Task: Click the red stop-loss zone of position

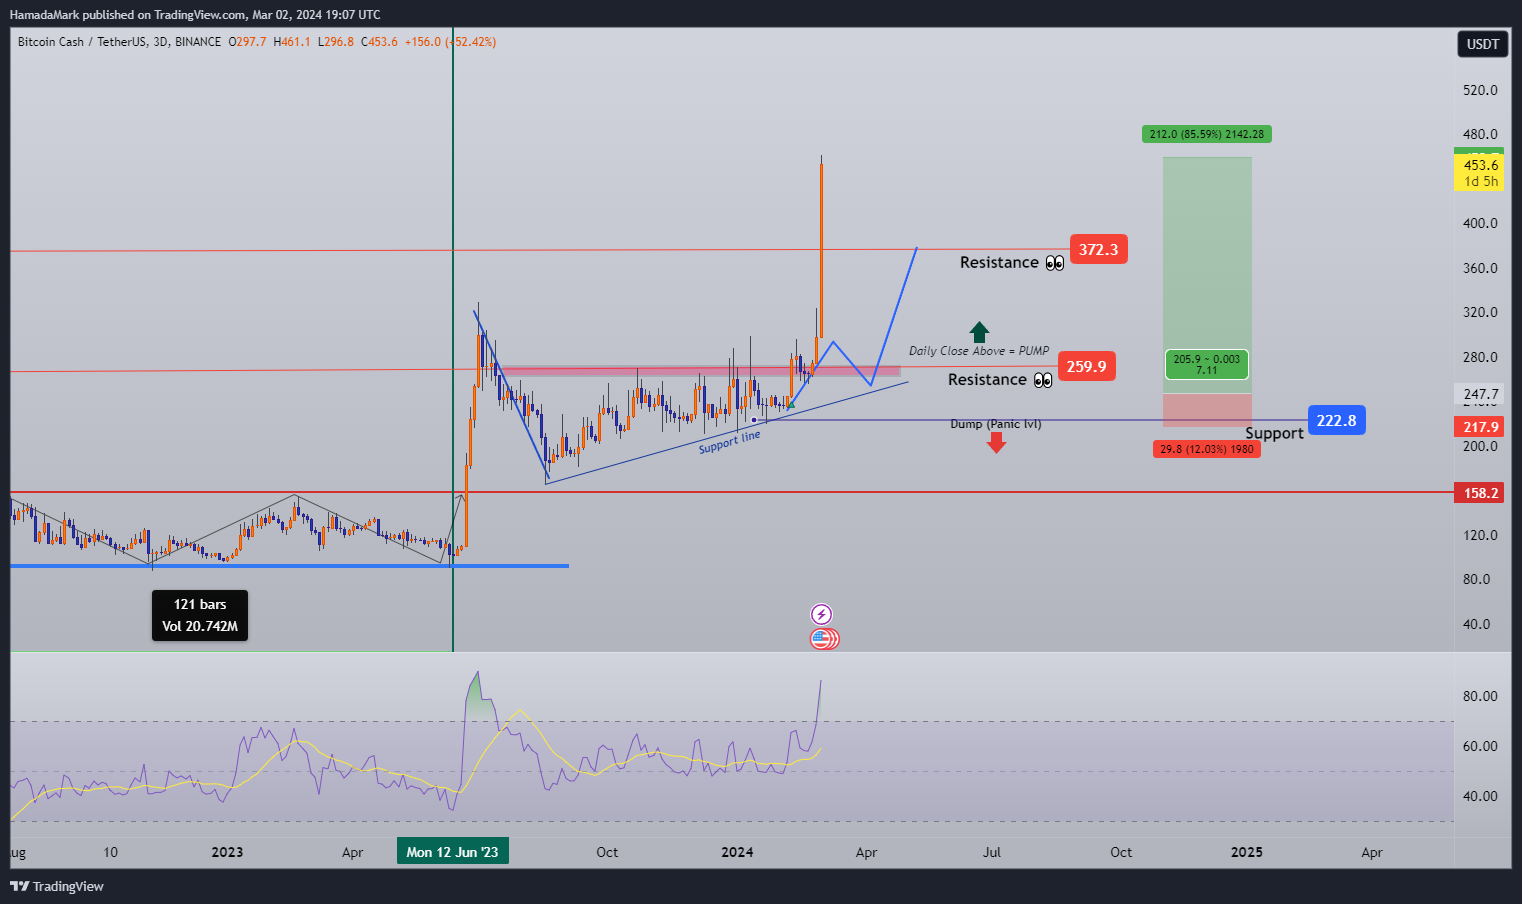Action: coord(1207,410)
